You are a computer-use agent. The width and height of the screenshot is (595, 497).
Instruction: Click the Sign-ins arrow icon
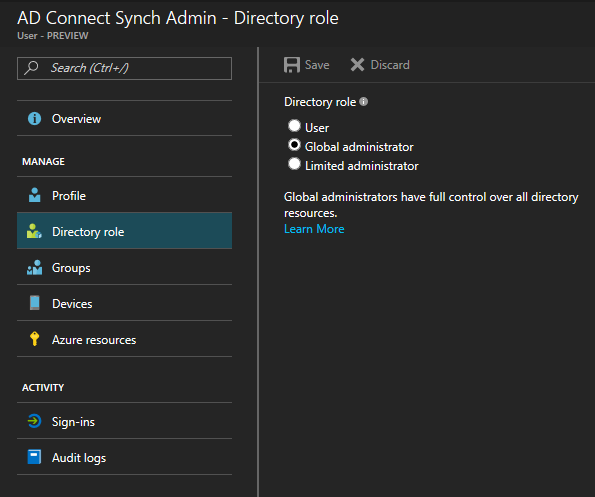[35, 421]
